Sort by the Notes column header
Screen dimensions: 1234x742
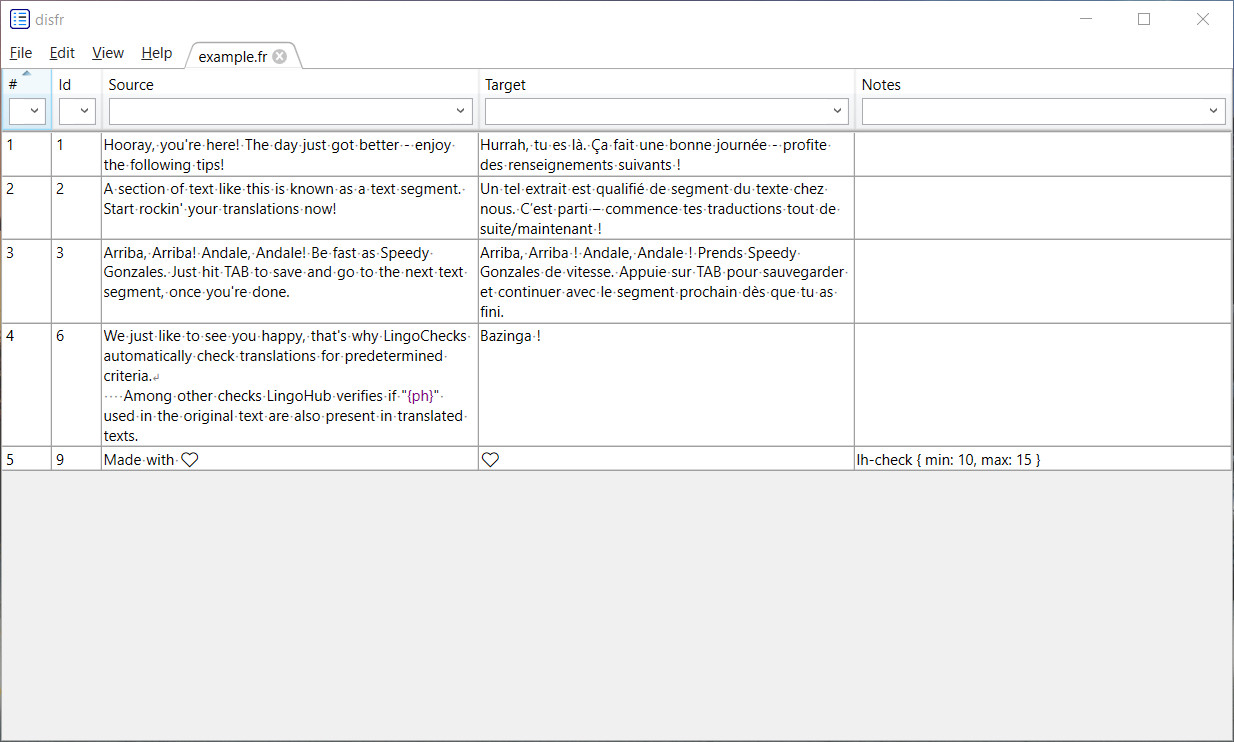tap(1043, 84)
